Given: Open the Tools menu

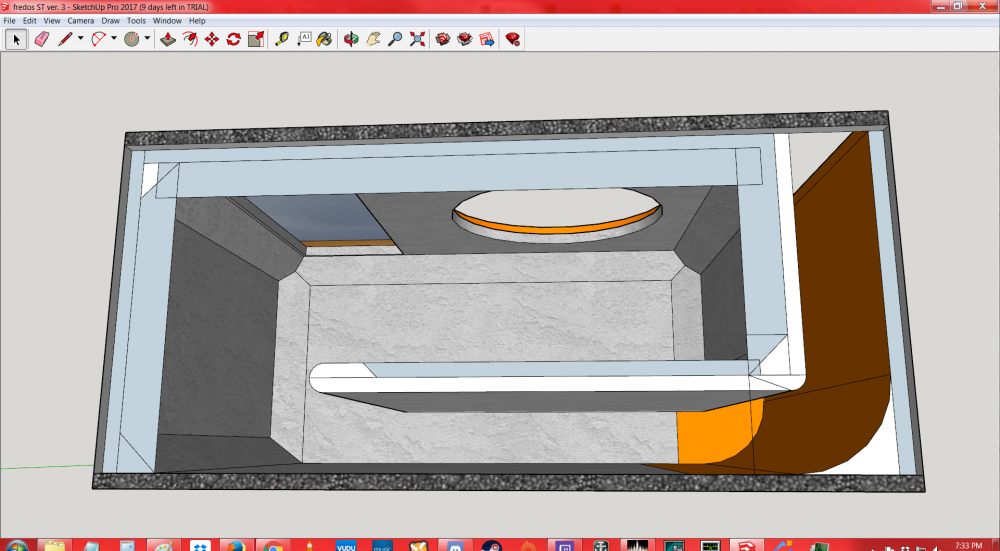Looking at the screenshot, I should click(136, 20).
